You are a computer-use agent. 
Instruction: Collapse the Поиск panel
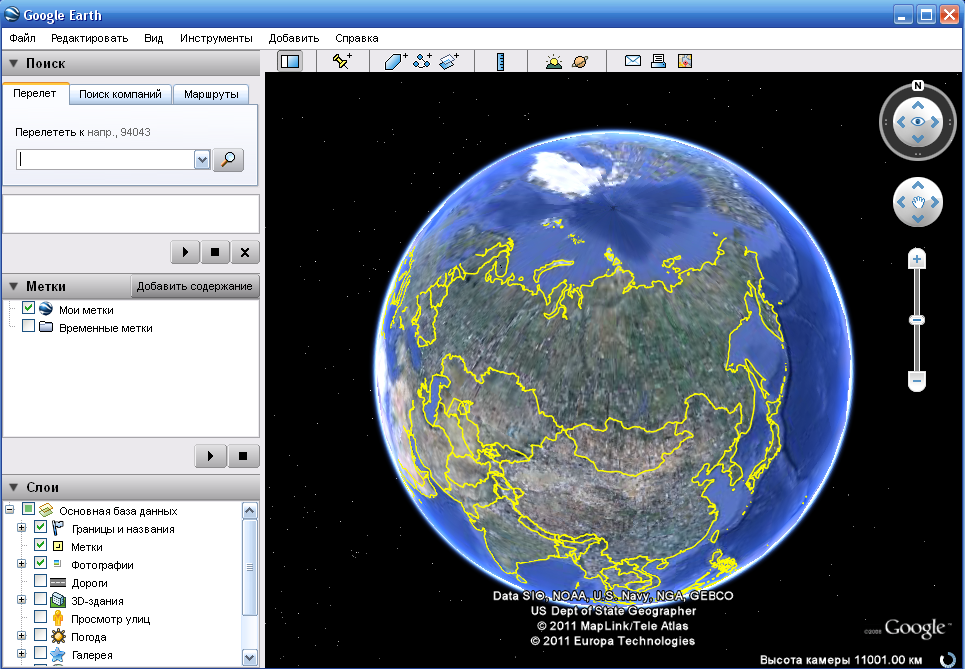click(14, 63)
